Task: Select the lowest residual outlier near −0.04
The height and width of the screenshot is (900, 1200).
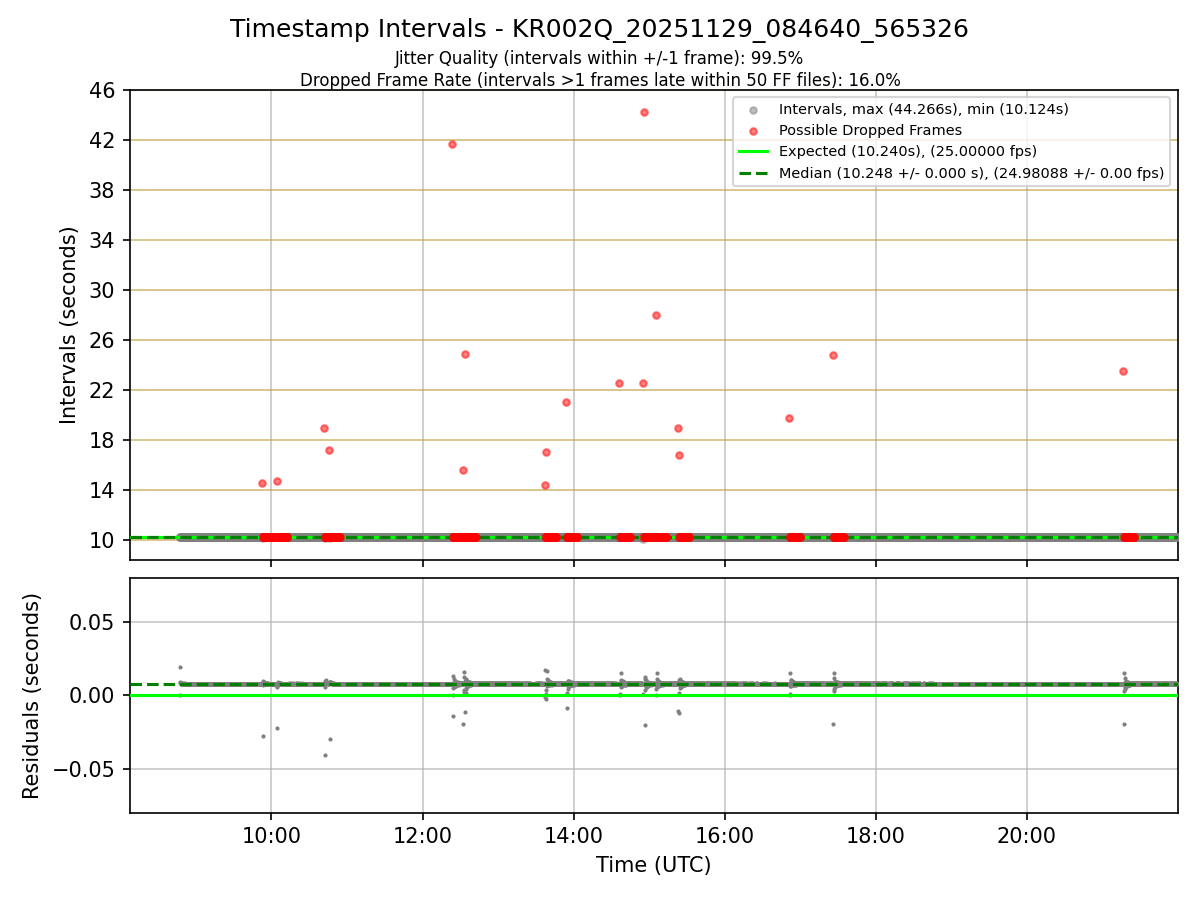Action: pyautogui.click(x=325, y=755)
